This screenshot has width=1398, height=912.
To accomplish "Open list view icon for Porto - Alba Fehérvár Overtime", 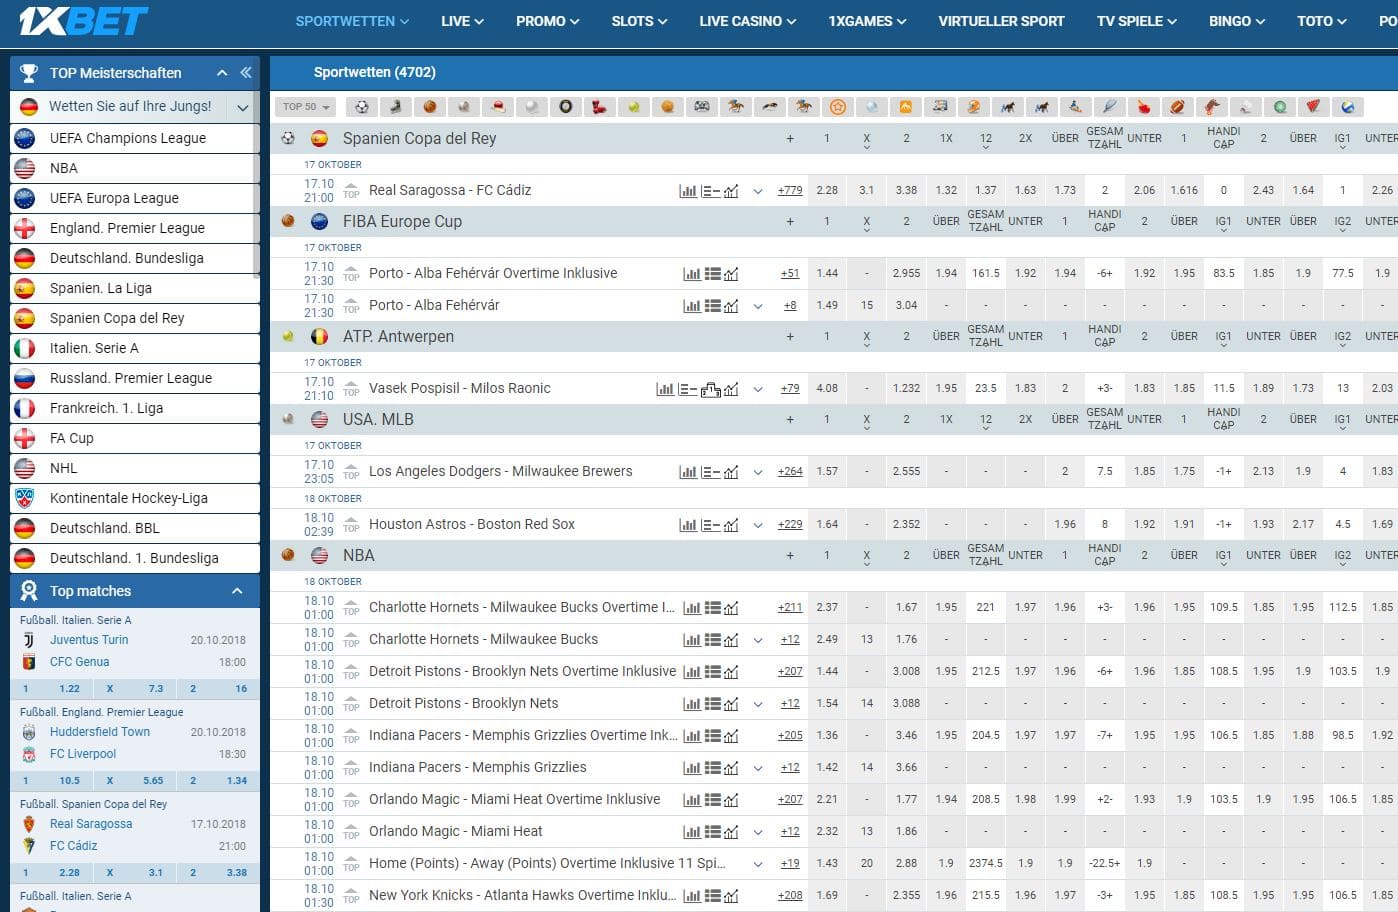I will click(x=713, y=274).
